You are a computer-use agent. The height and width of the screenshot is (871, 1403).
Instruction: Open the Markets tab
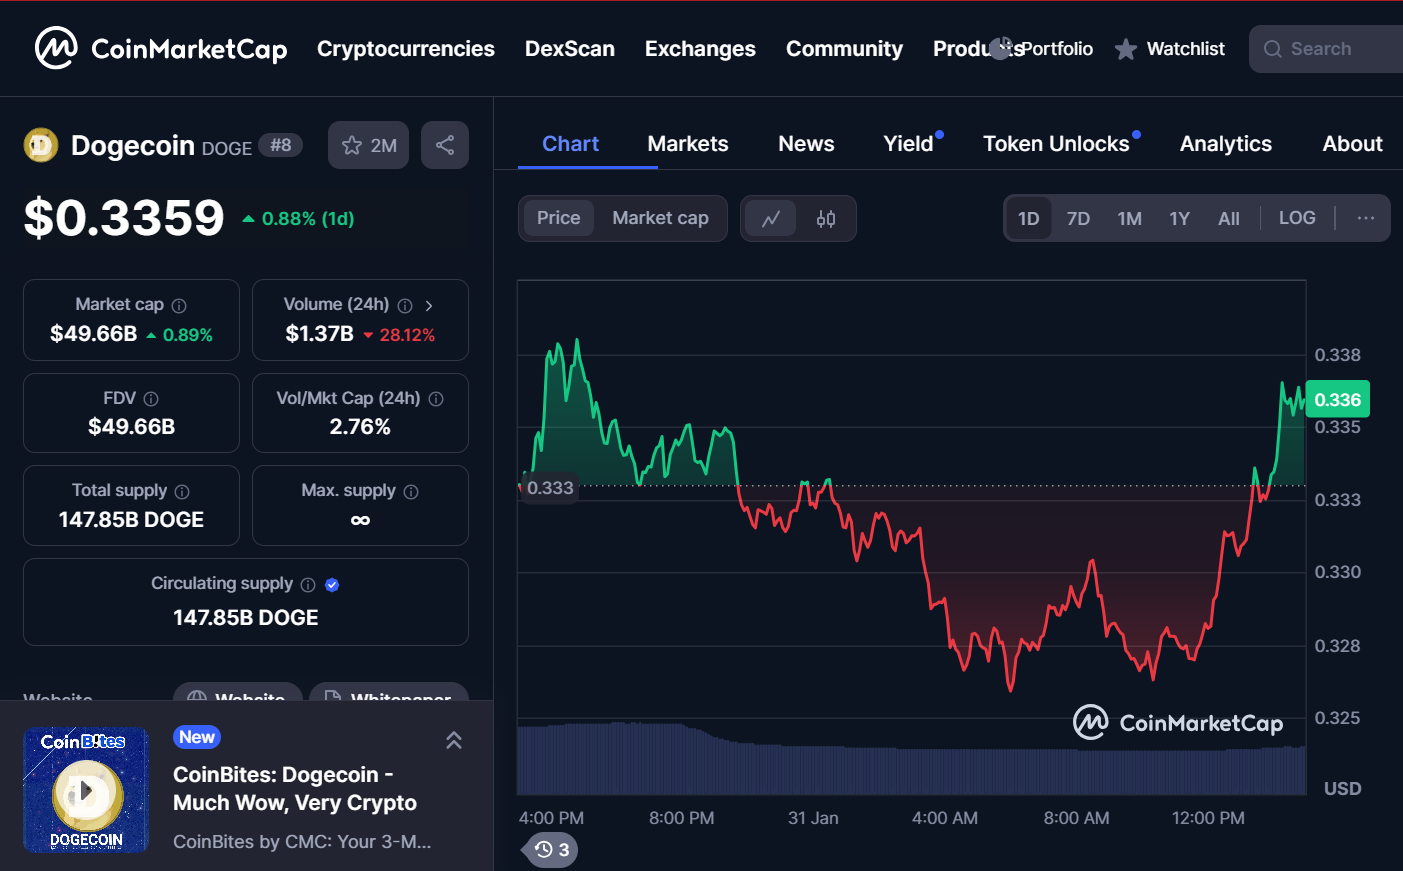688,144
